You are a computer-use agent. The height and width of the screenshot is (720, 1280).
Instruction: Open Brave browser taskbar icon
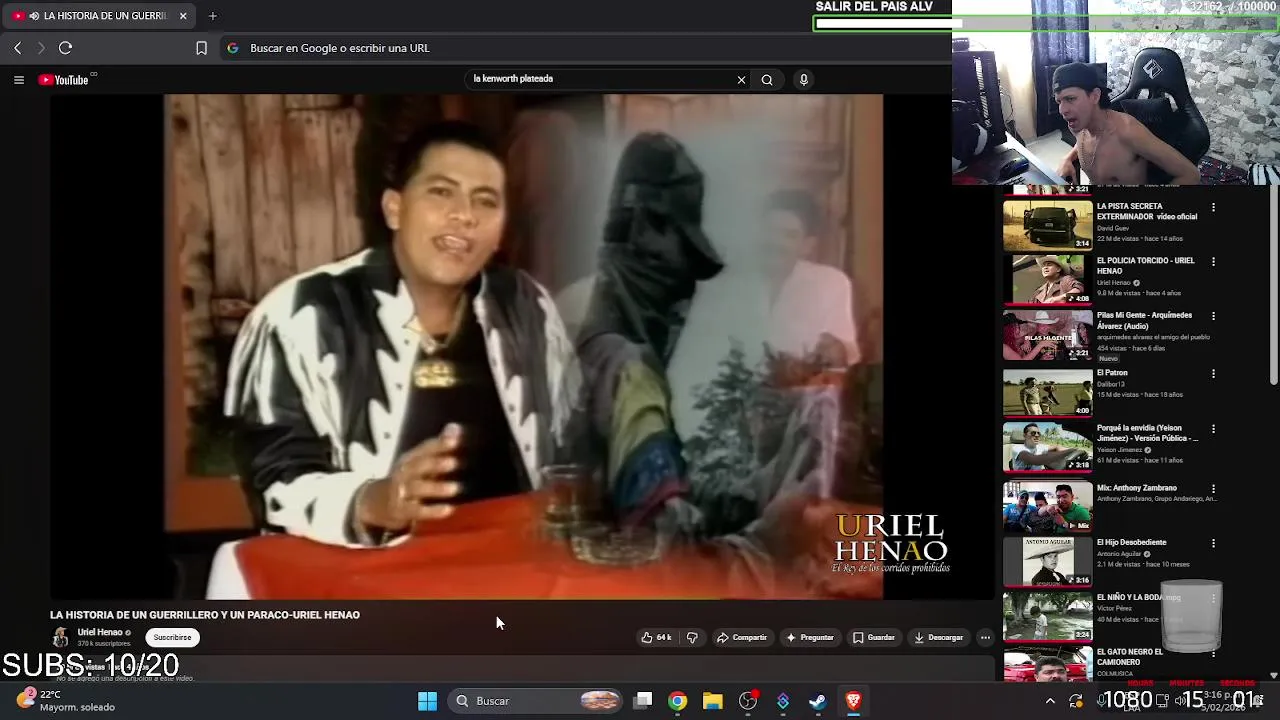click(853, 701)
